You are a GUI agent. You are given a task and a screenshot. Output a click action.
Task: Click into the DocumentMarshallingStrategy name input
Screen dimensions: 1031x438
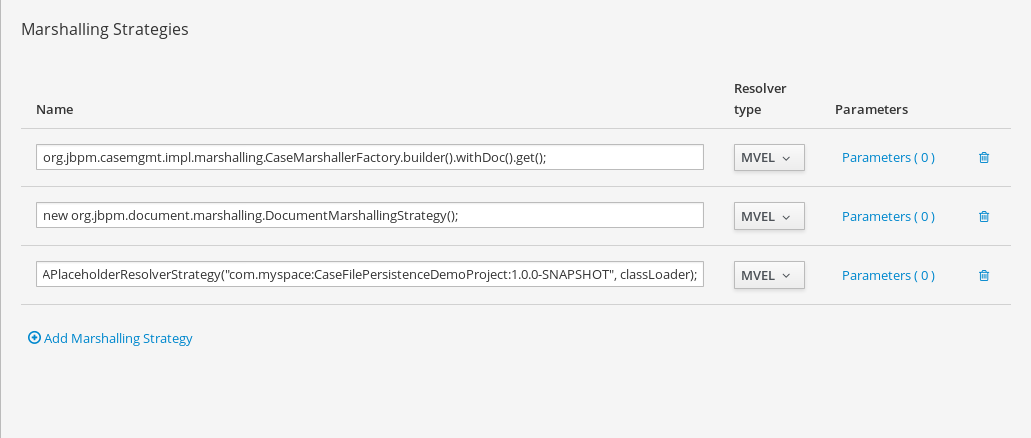click(370, 217)
